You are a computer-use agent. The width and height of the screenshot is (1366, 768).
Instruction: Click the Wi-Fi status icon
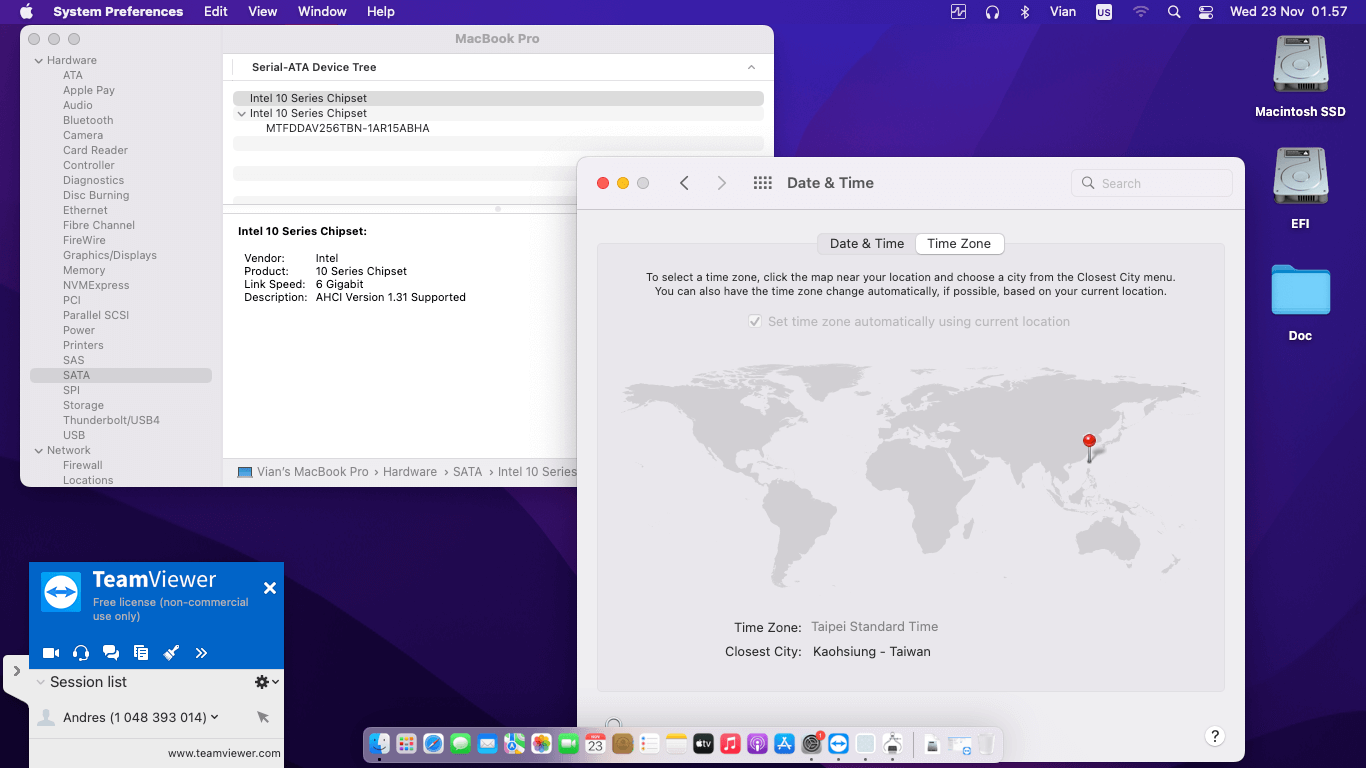(x=1141, y=12)
